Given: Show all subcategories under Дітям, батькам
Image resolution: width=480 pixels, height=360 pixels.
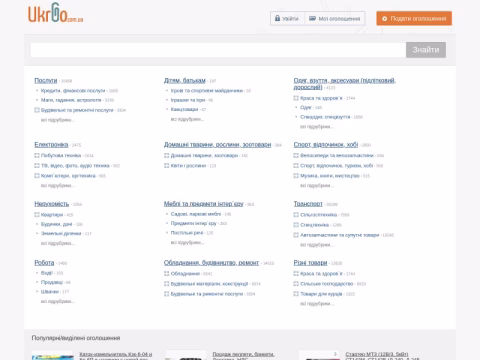Looking at the screenshot, I should 187,119.
